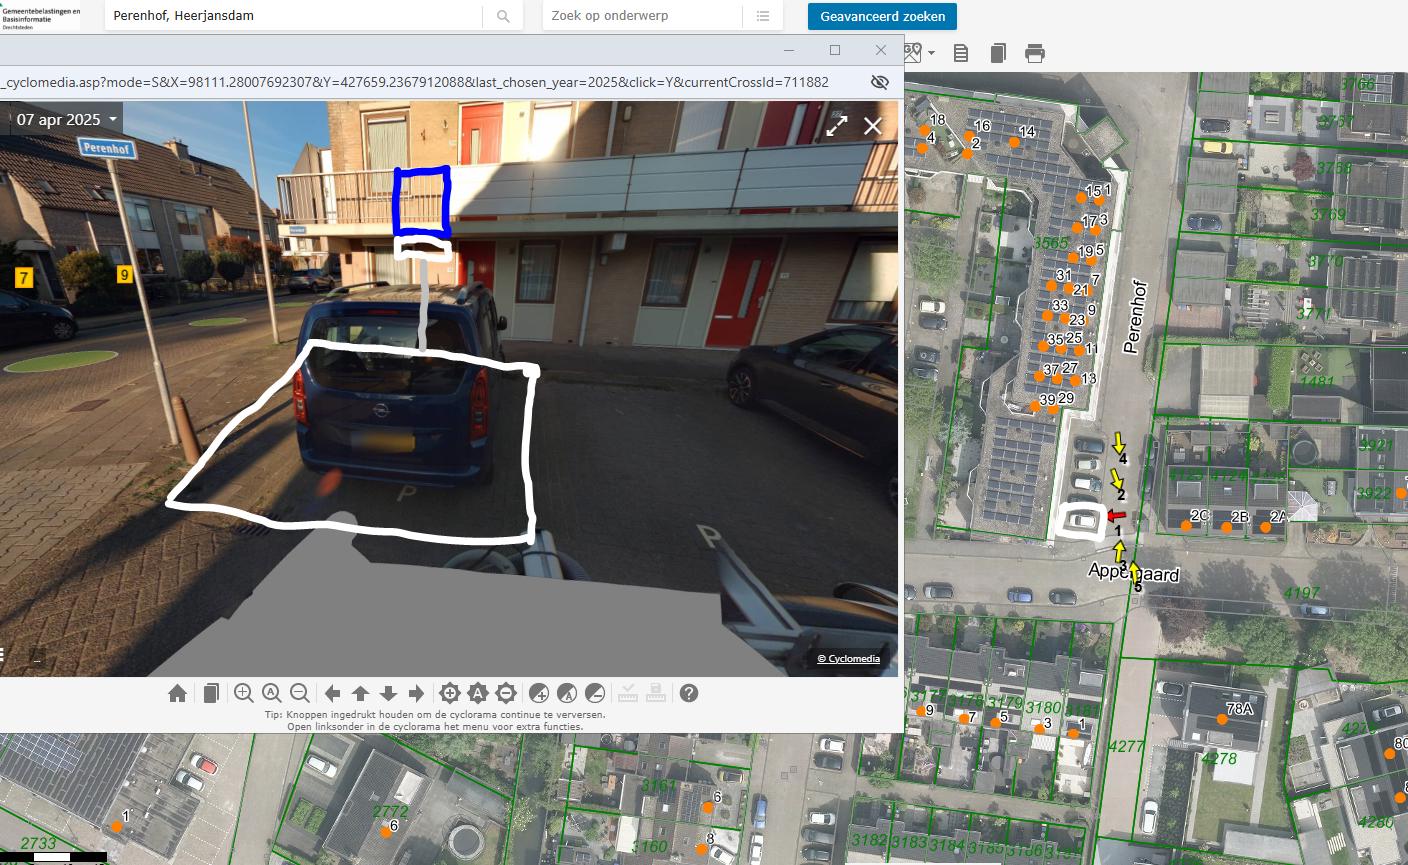Screen dimensions: 1408x865
Task: Open cyclorama help question mark icon
Action: (689, 693)
